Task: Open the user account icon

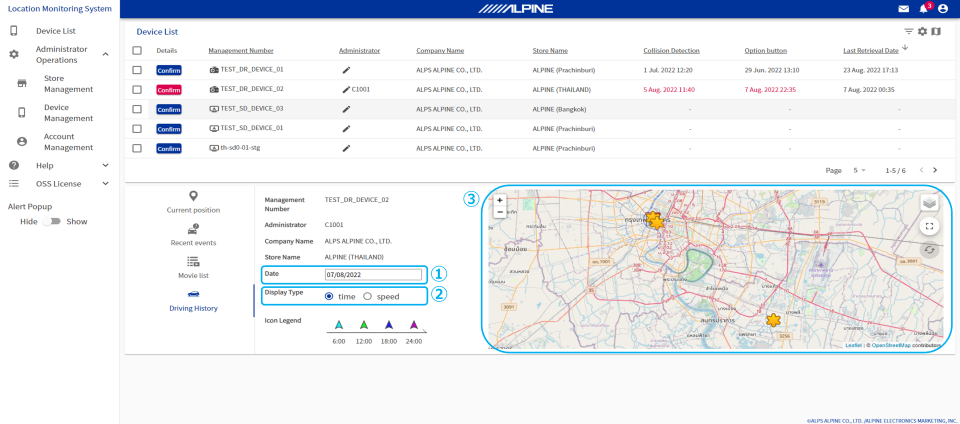Action: click(942, 9)
